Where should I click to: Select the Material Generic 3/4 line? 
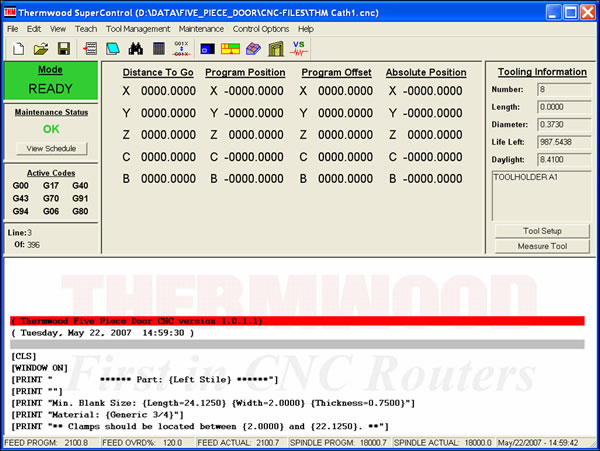[98, 415]
